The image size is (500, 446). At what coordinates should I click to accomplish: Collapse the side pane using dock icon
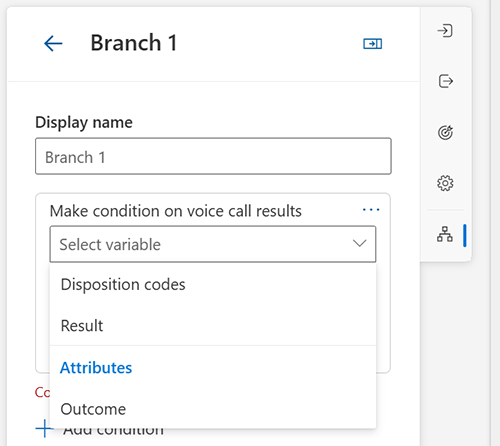coord(372,44)
